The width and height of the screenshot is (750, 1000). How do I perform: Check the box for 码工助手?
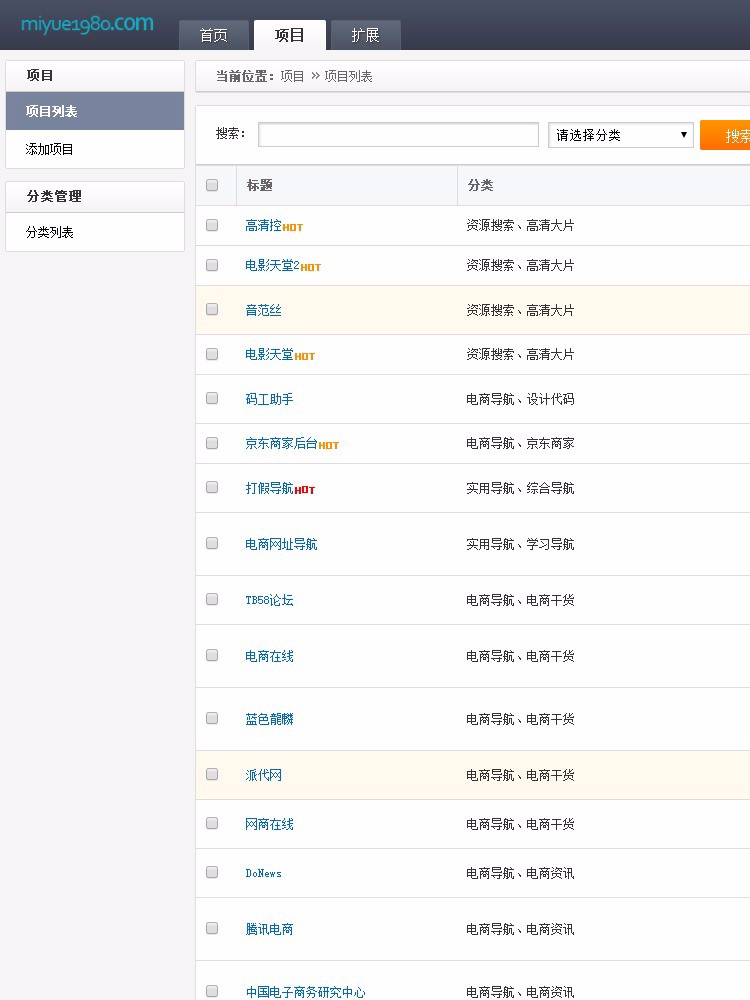click(212, 399)
